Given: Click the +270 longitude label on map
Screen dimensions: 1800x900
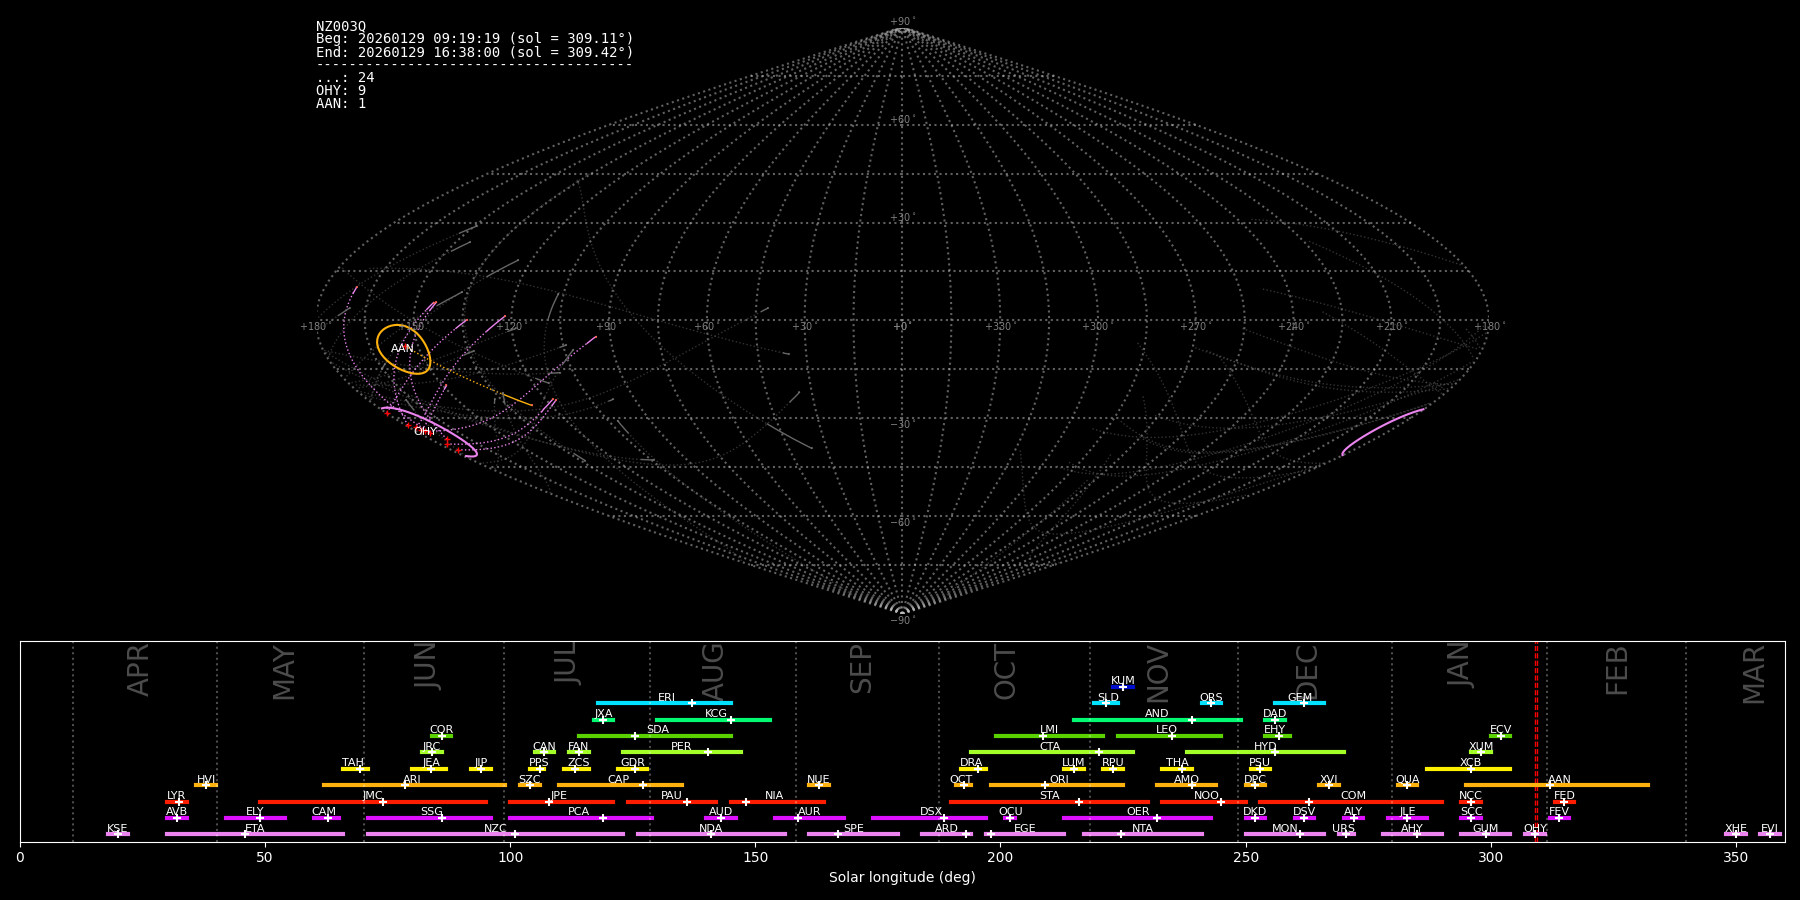Looking at the screenshot, I should (x=1193, y=327).
